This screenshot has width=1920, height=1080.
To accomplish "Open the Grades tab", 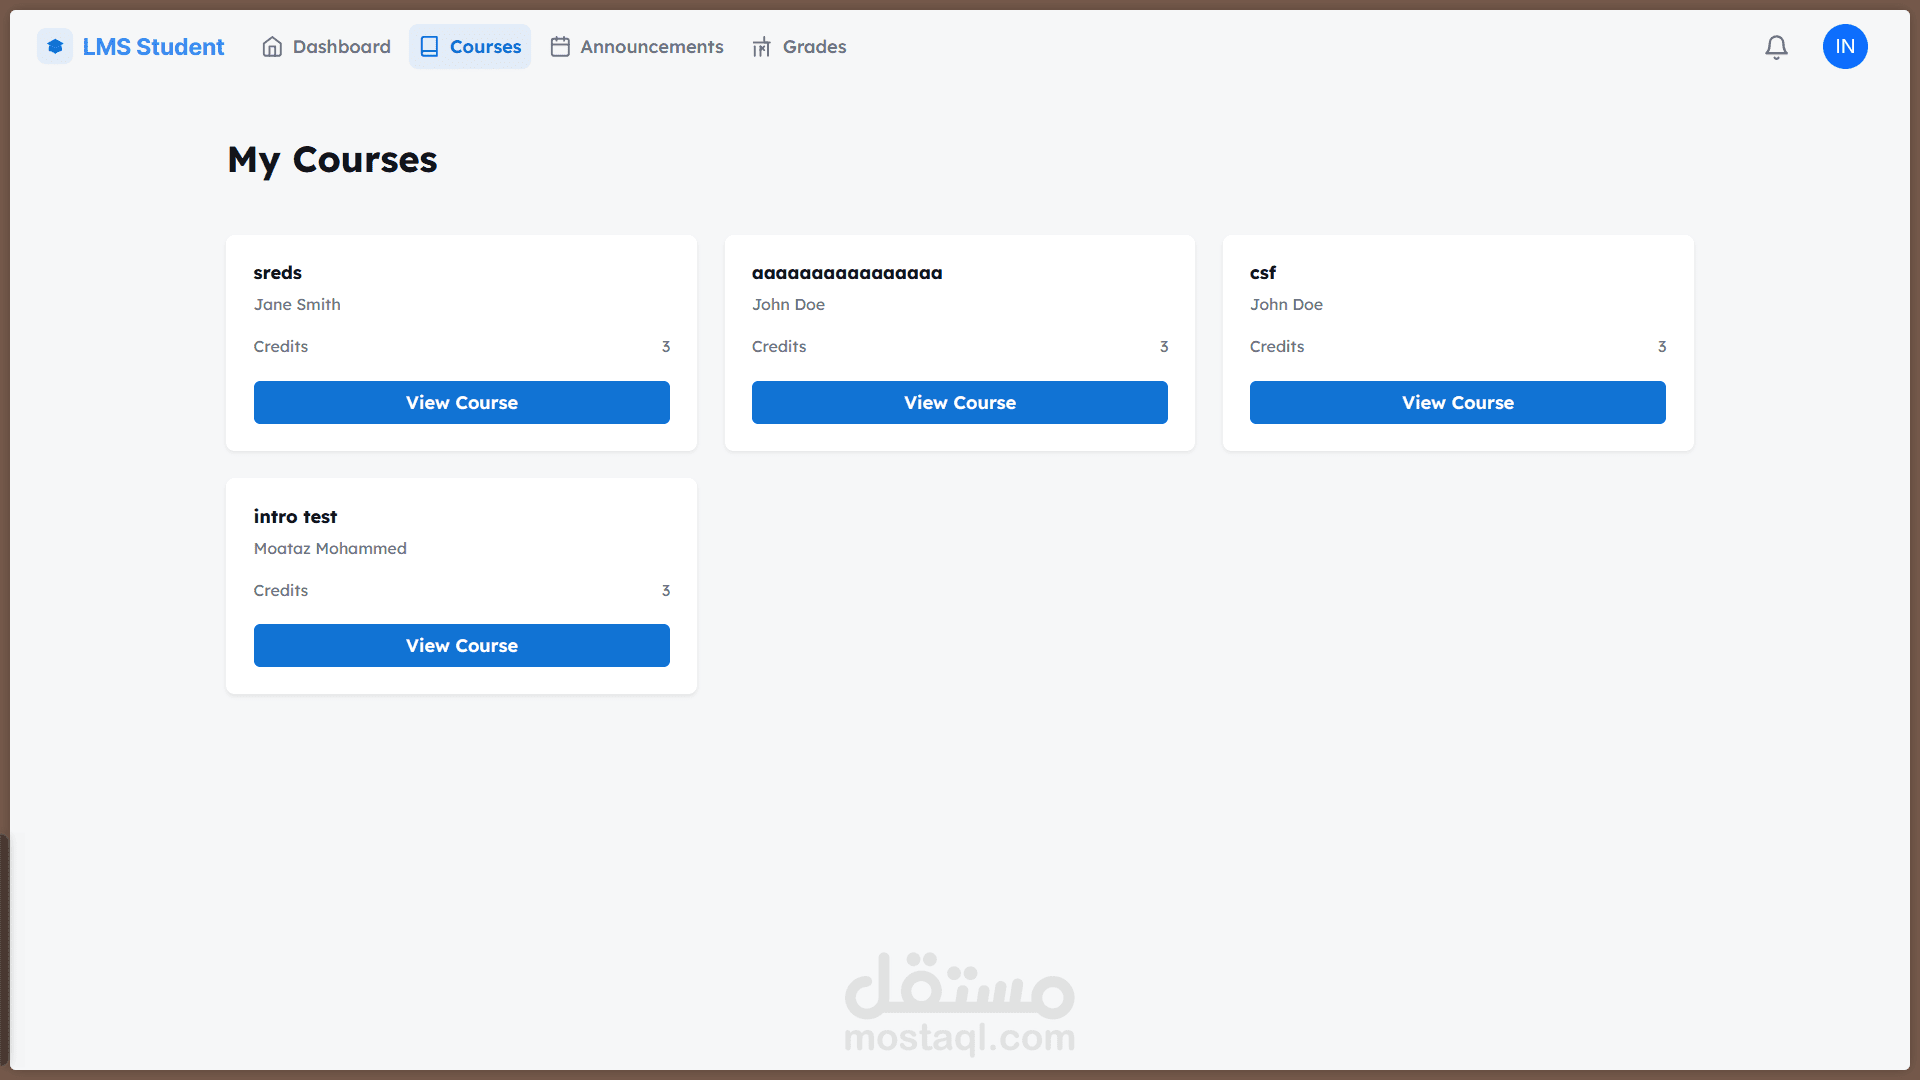I will (x=814, y=47).
